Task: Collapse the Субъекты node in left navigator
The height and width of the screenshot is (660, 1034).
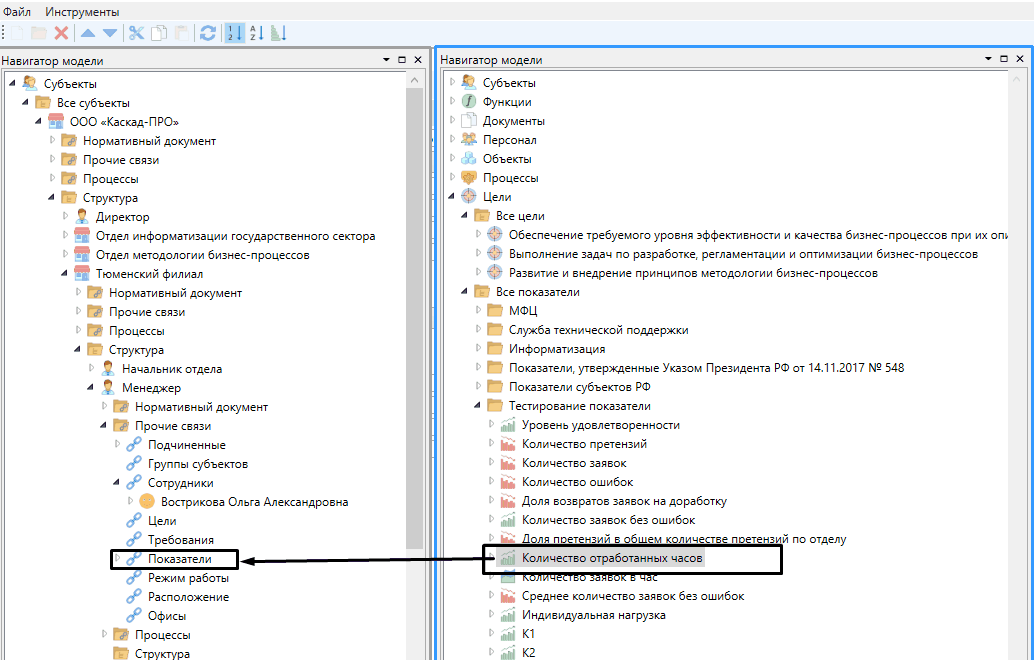Action: (x=12, y=83)
